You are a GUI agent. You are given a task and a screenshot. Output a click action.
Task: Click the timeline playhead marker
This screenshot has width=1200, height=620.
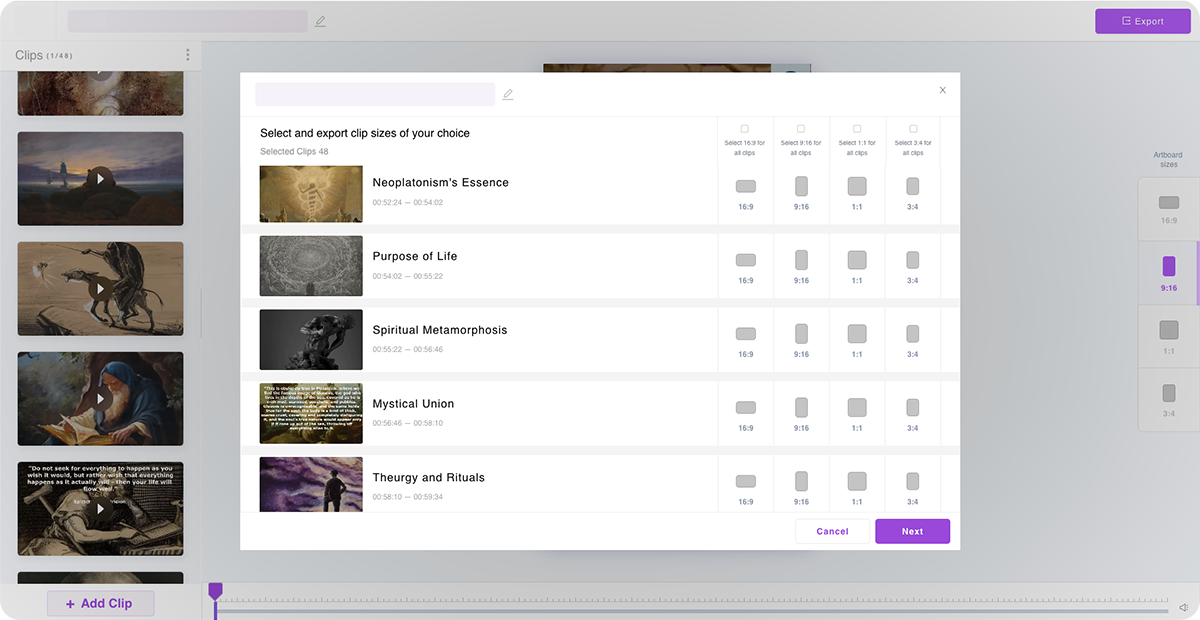click(x=215, y=592)
